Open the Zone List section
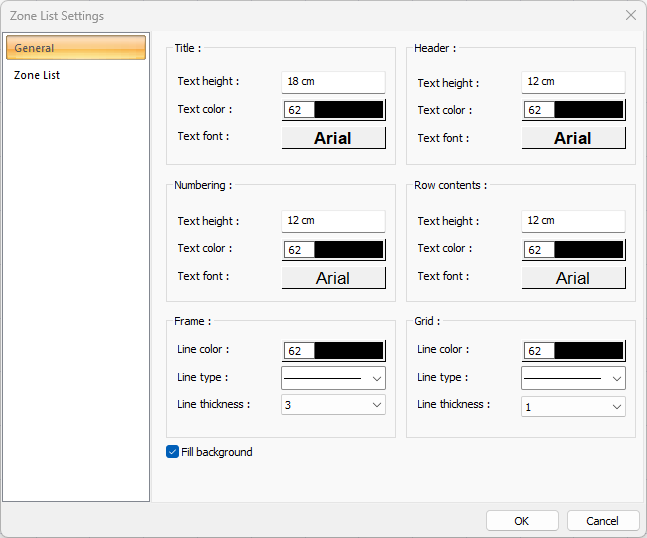This screenshot has height=538, width=647. pos(37,75)
